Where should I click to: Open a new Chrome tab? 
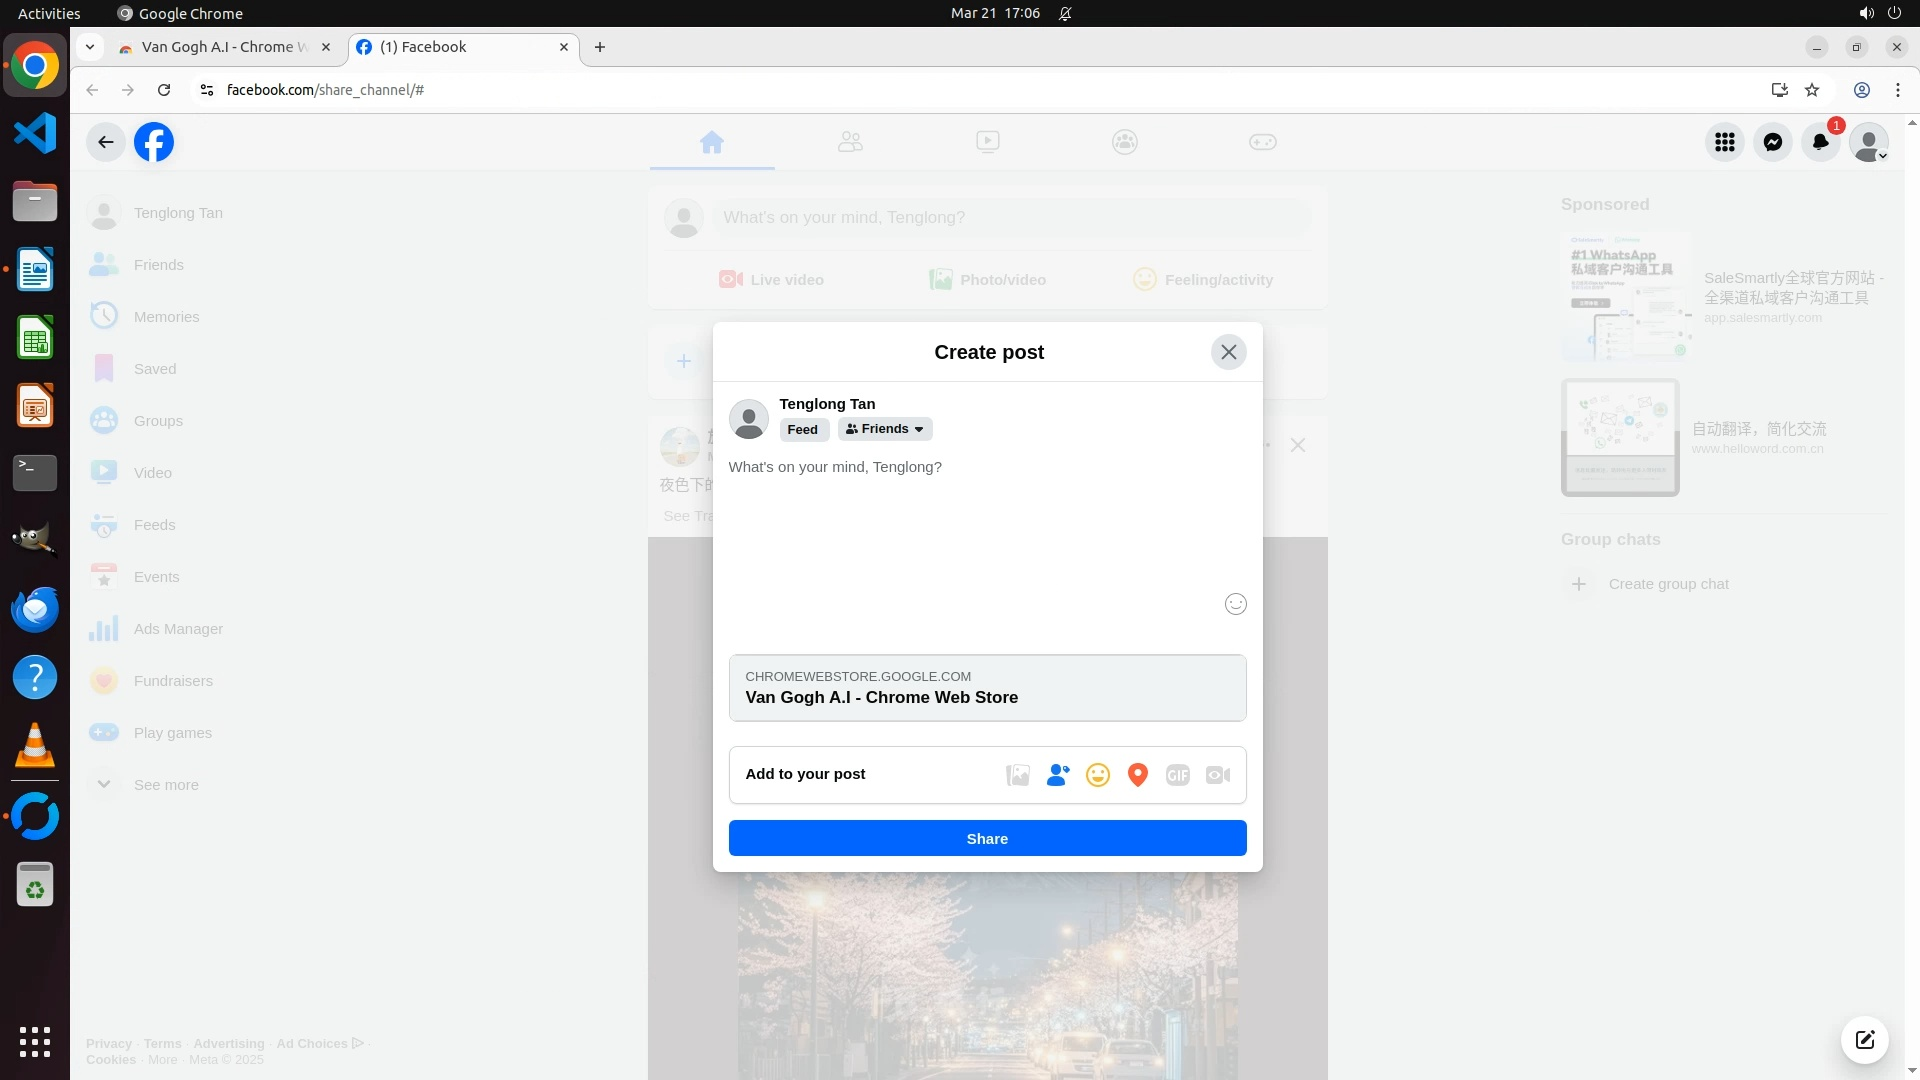599,47
